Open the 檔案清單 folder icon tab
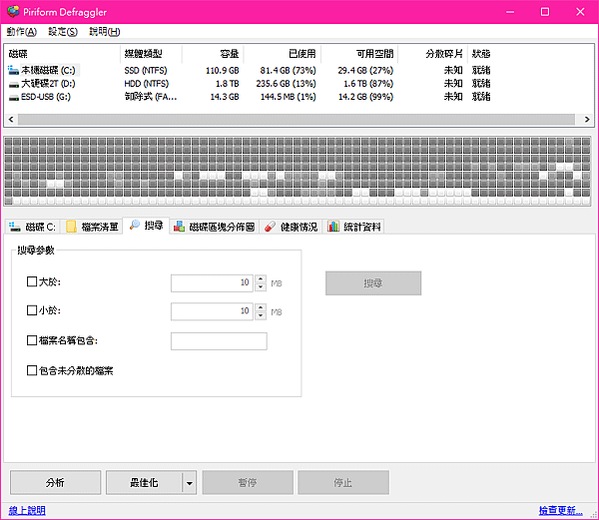This screenshot has height=520, width=599. point(71,227)
